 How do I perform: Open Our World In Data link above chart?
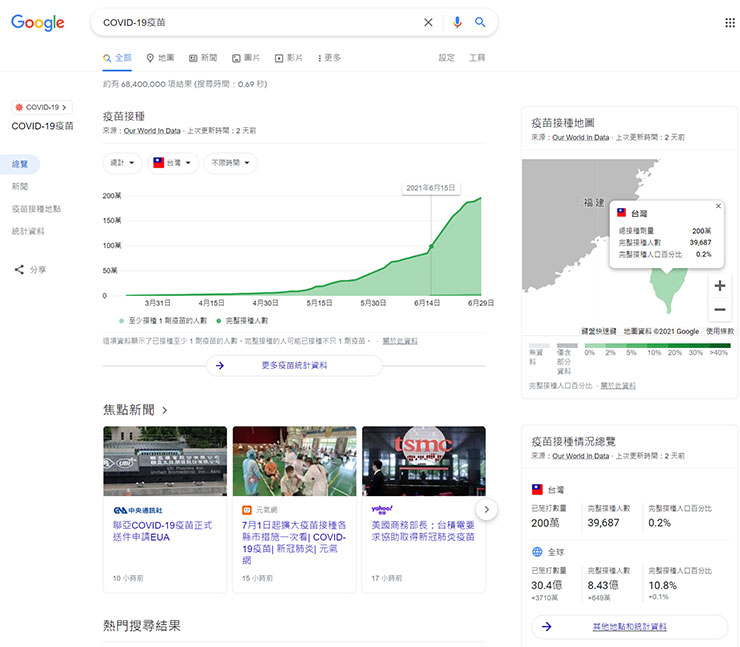tap(152, 131)
